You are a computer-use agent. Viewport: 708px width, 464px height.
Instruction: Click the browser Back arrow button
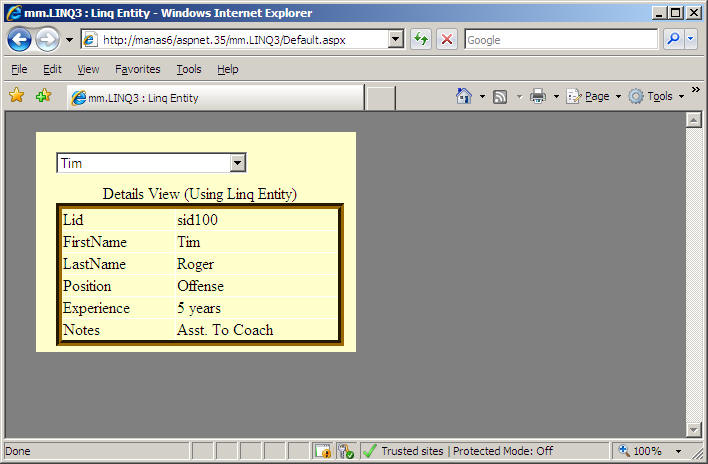[x=19, y=40]
